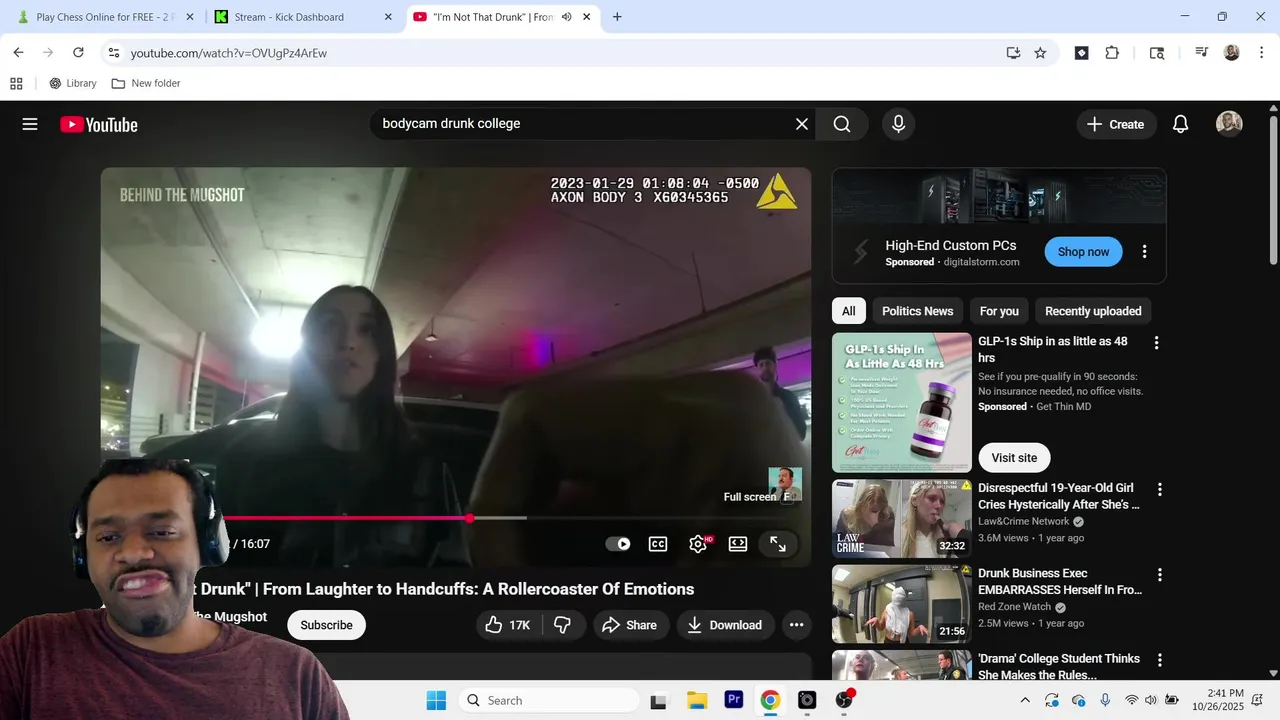
Task: Open the YouTube account avatar menu
Action: pos(1229,124)
